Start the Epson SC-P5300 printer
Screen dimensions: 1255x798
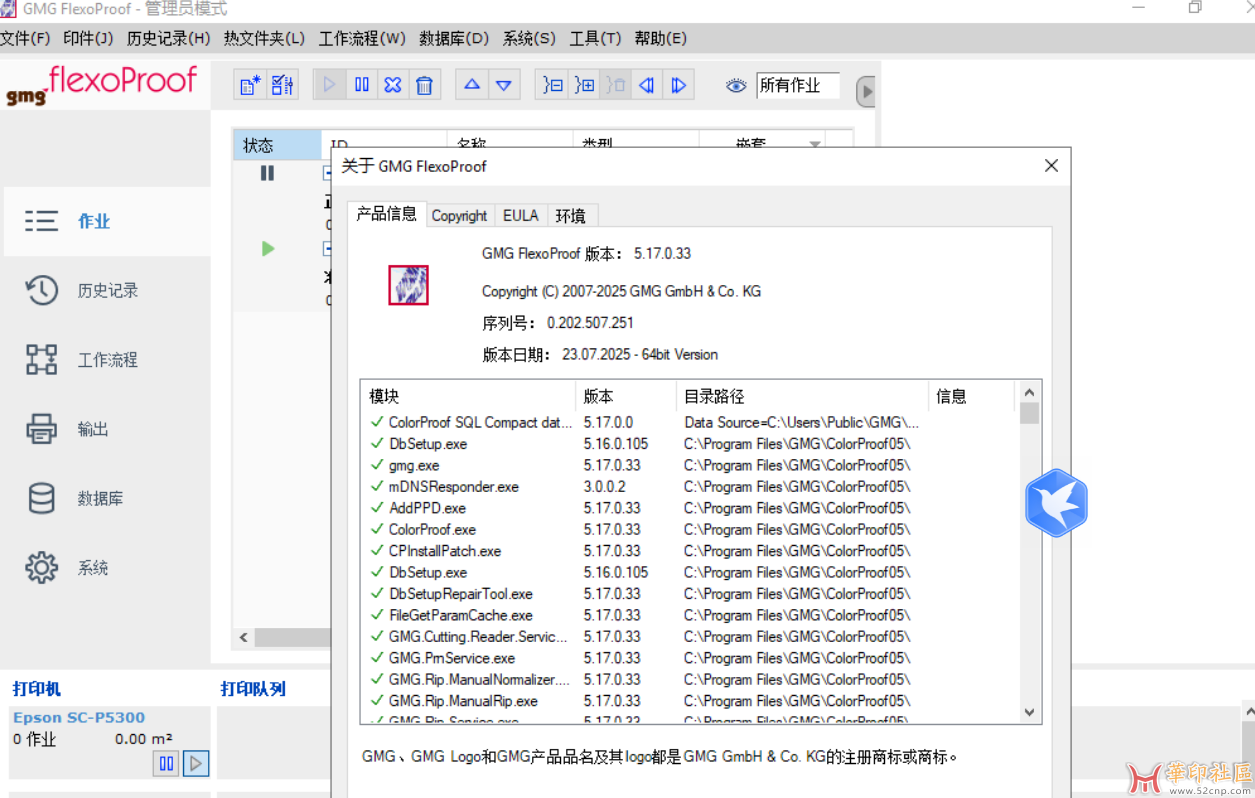[196, 764]
